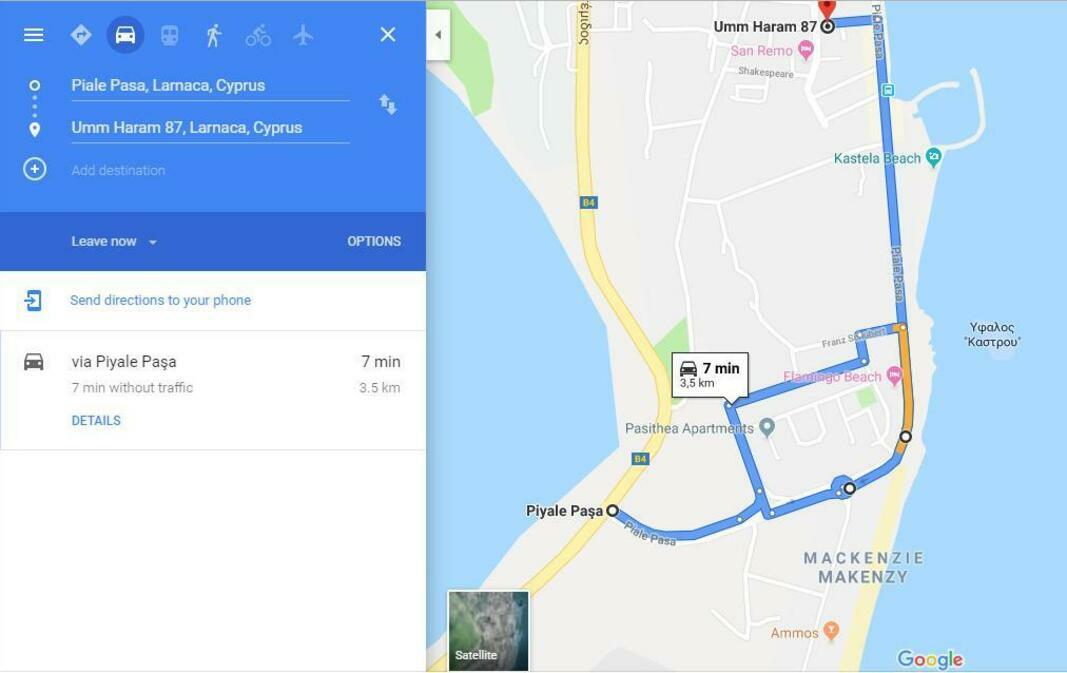
Task: Switch to cycling mode icon
Action: (258, 35)
